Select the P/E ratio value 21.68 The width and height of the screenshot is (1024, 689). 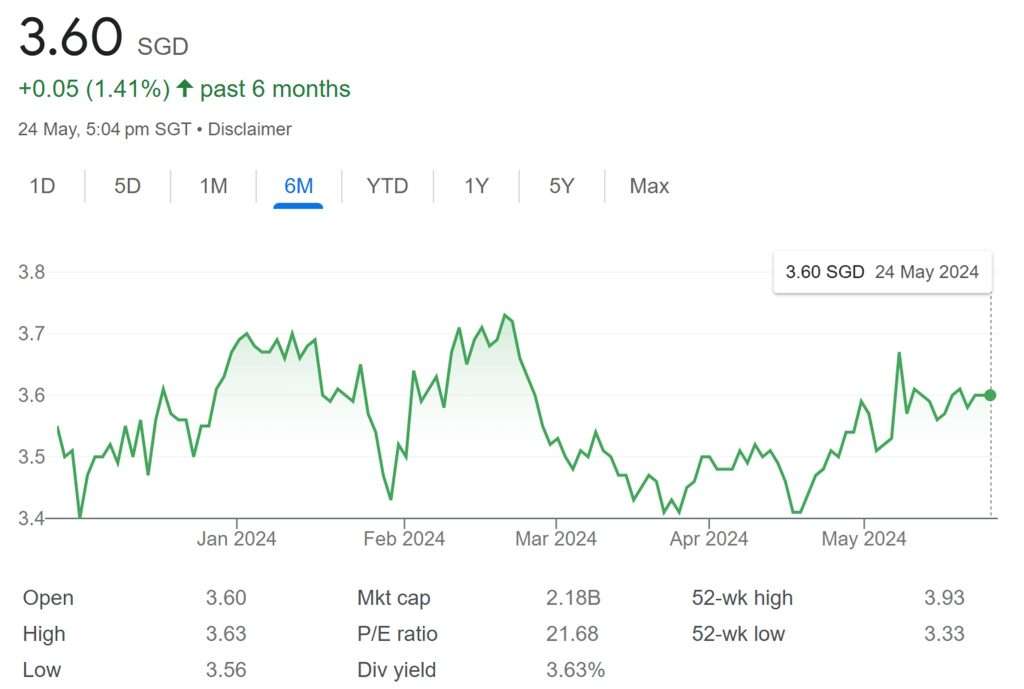pyautogui.click(x=573, y=634)
